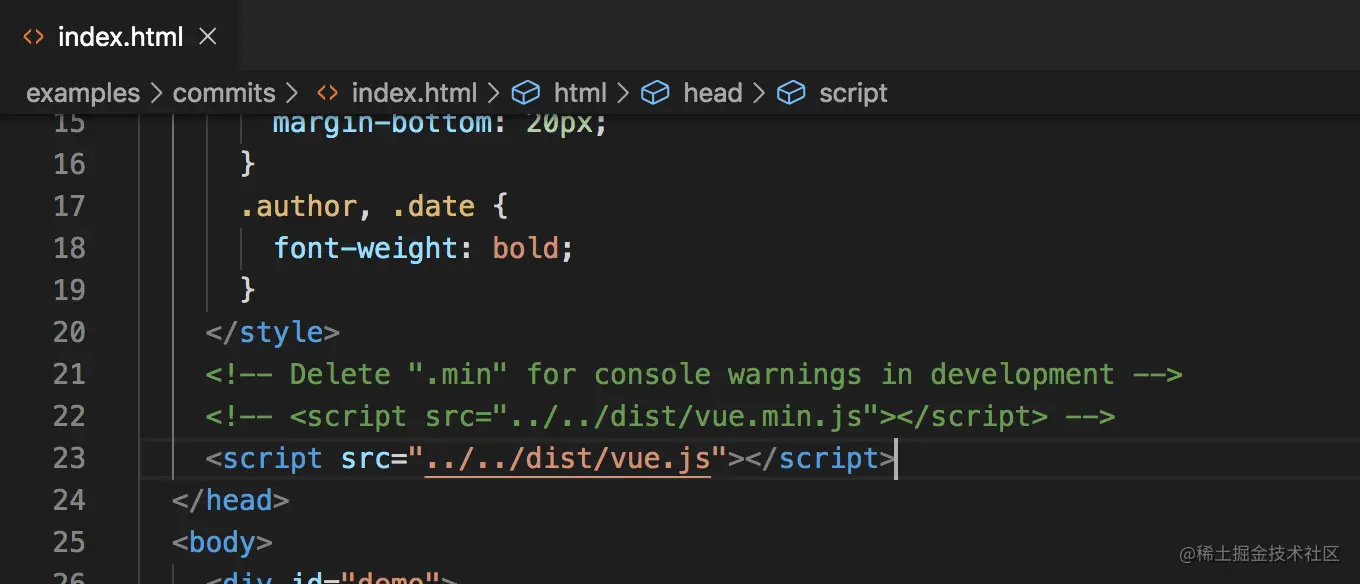Click the "font-weight" property text
The width and height of the screenshot is (1360, 584).
366,248
